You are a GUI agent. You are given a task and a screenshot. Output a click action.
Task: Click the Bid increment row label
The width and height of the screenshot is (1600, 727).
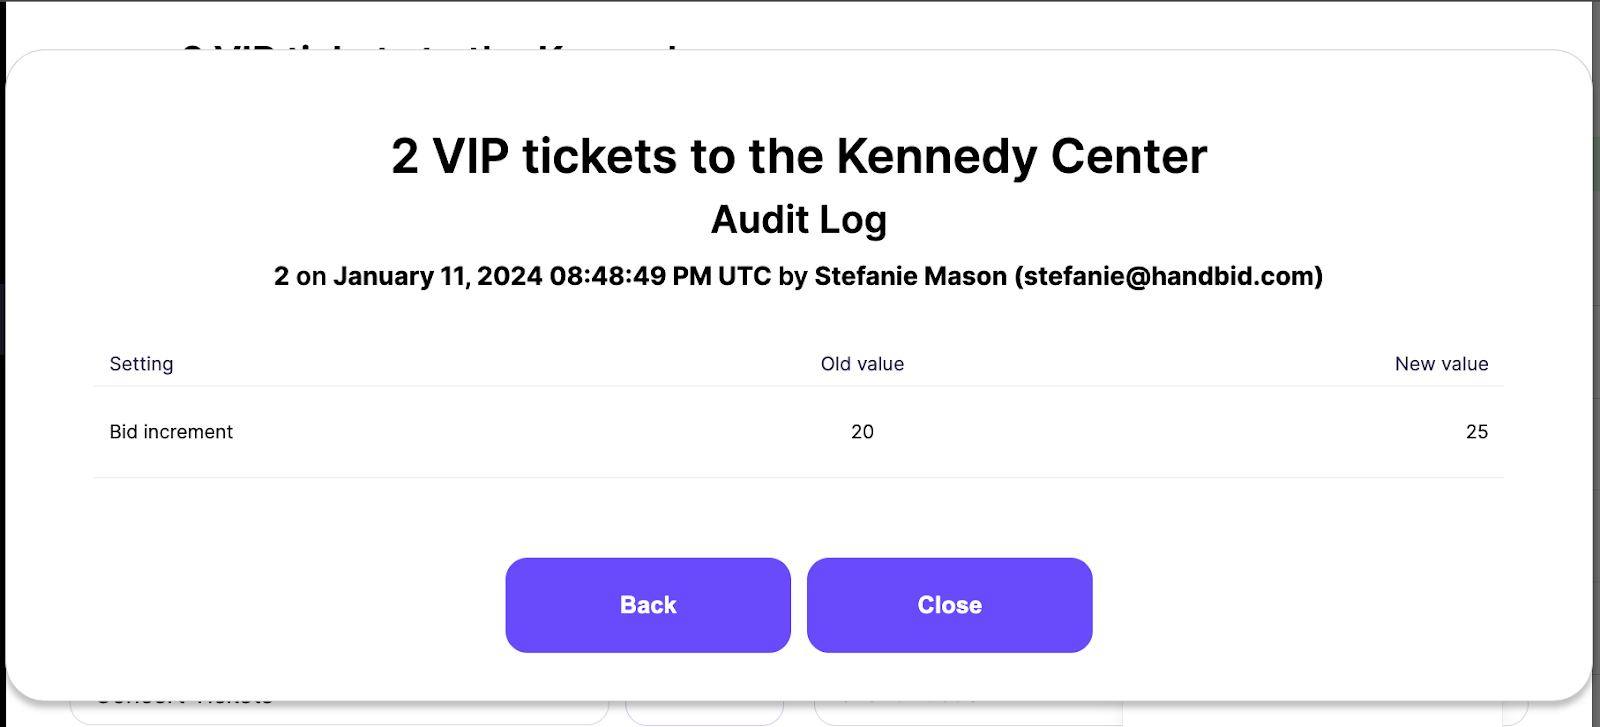pyautogui.click(x=171, y=432)
